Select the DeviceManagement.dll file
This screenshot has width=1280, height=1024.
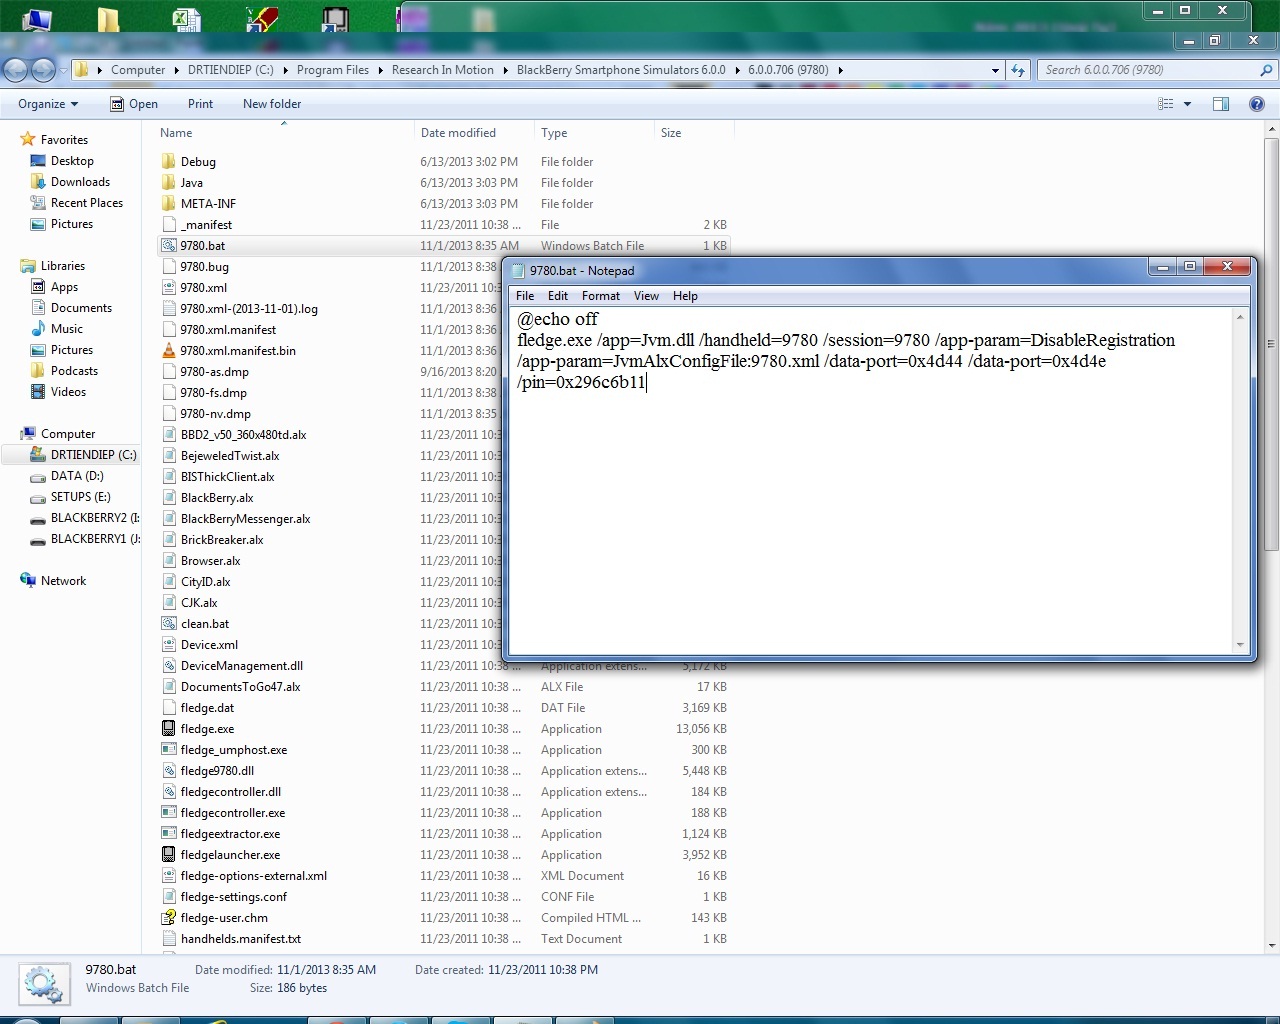(241, 666)
